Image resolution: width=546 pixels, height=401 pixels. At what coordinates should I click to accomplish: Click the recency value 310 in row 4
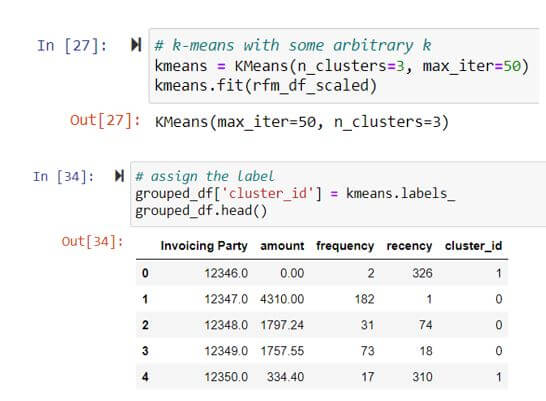point(422,377)
